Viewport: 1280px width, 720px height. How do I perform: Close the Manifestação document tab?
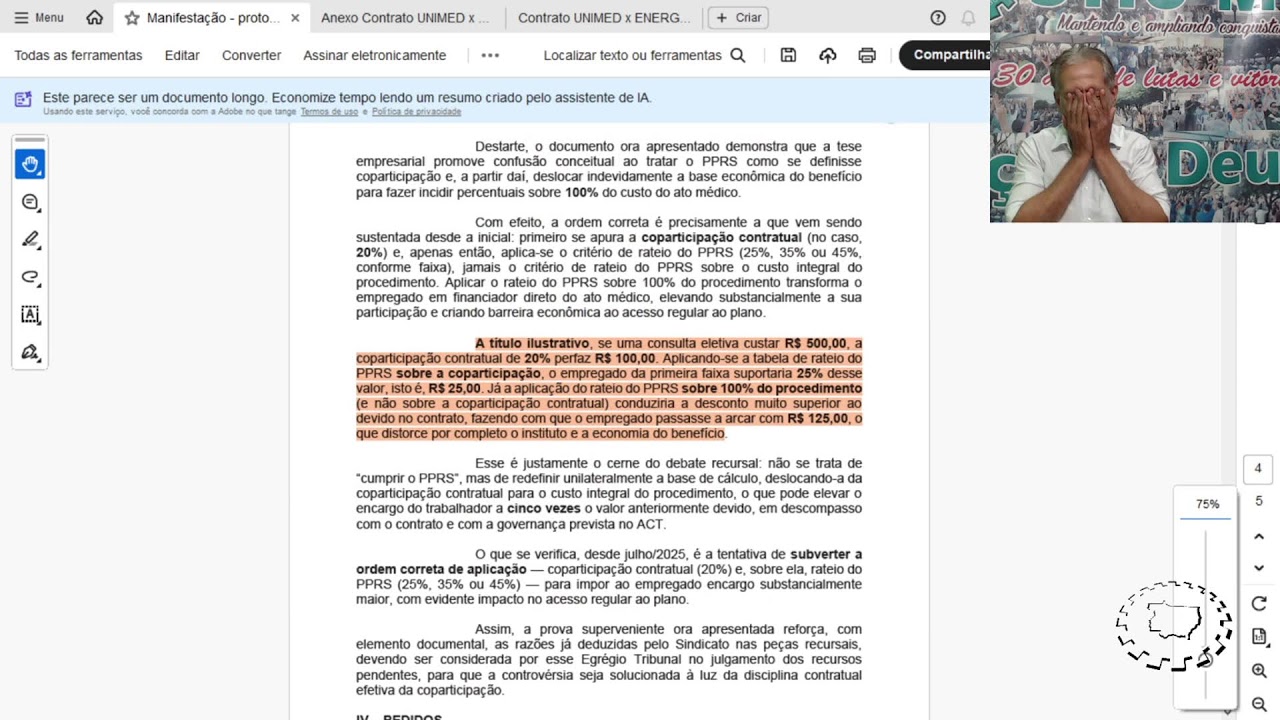pos(295,18)
